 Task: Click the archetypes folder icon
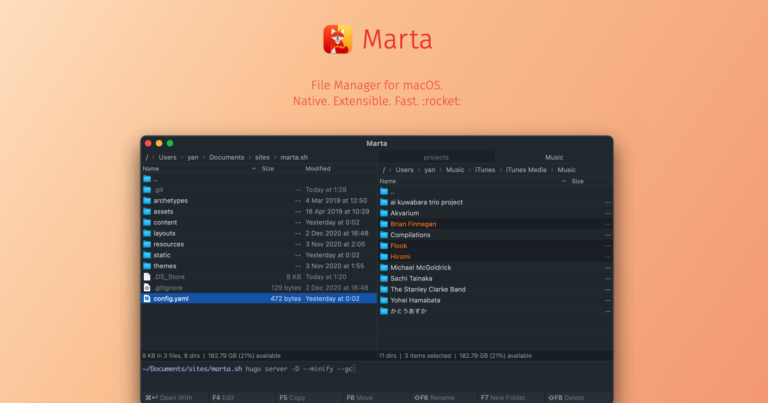tap(147, 200)
